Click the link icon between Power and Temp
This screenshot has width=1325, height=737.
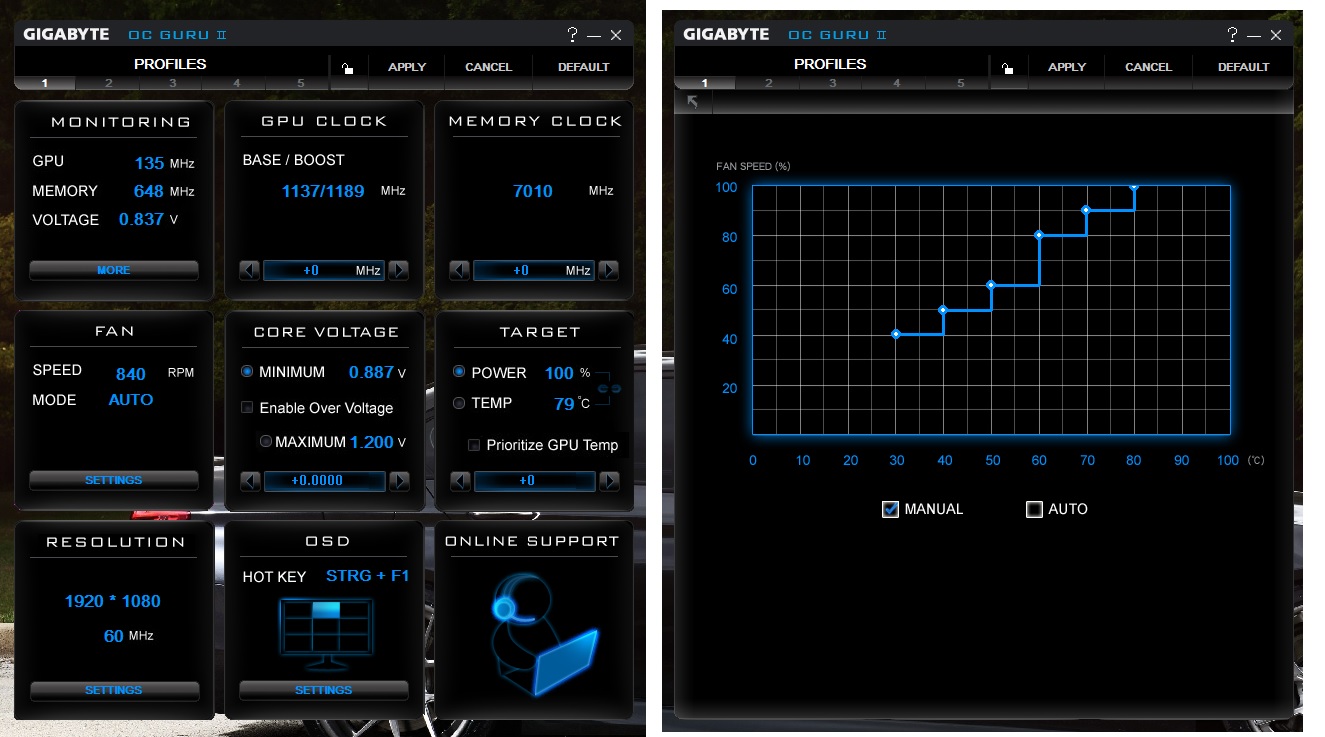coord(609,387)
